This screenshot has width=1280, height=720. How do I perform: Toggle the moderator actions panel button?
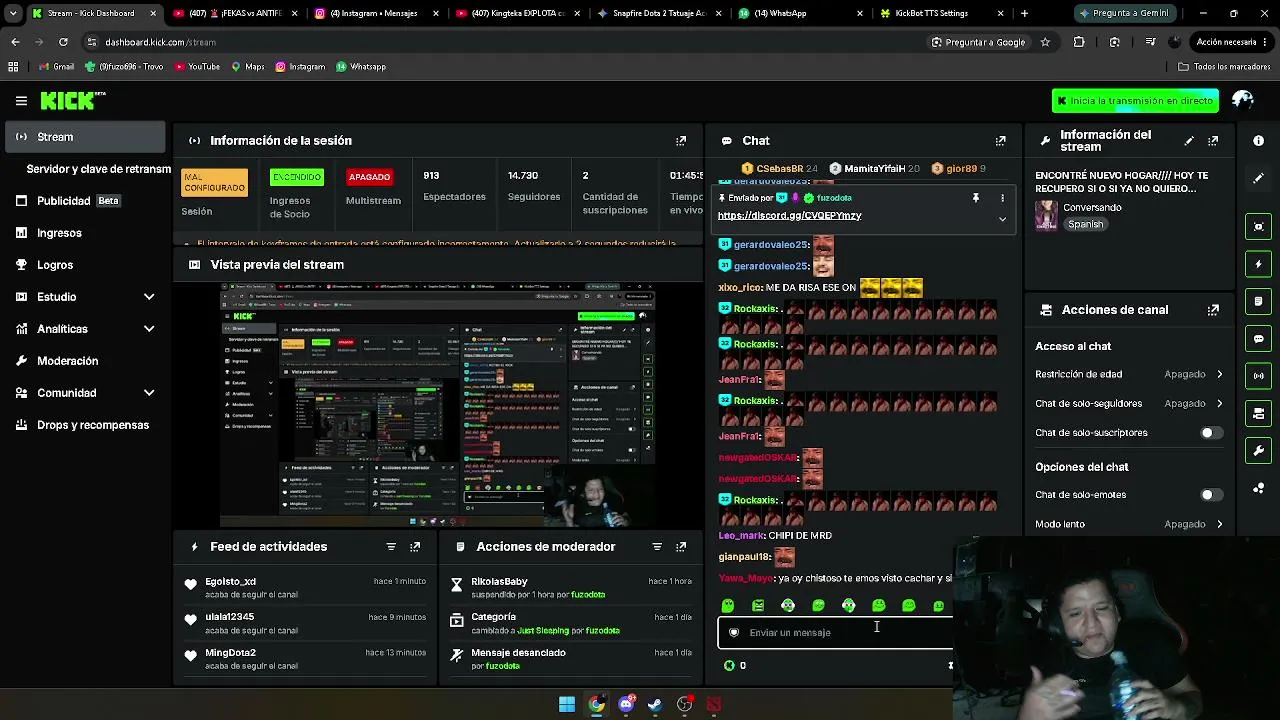(1258, 413)
